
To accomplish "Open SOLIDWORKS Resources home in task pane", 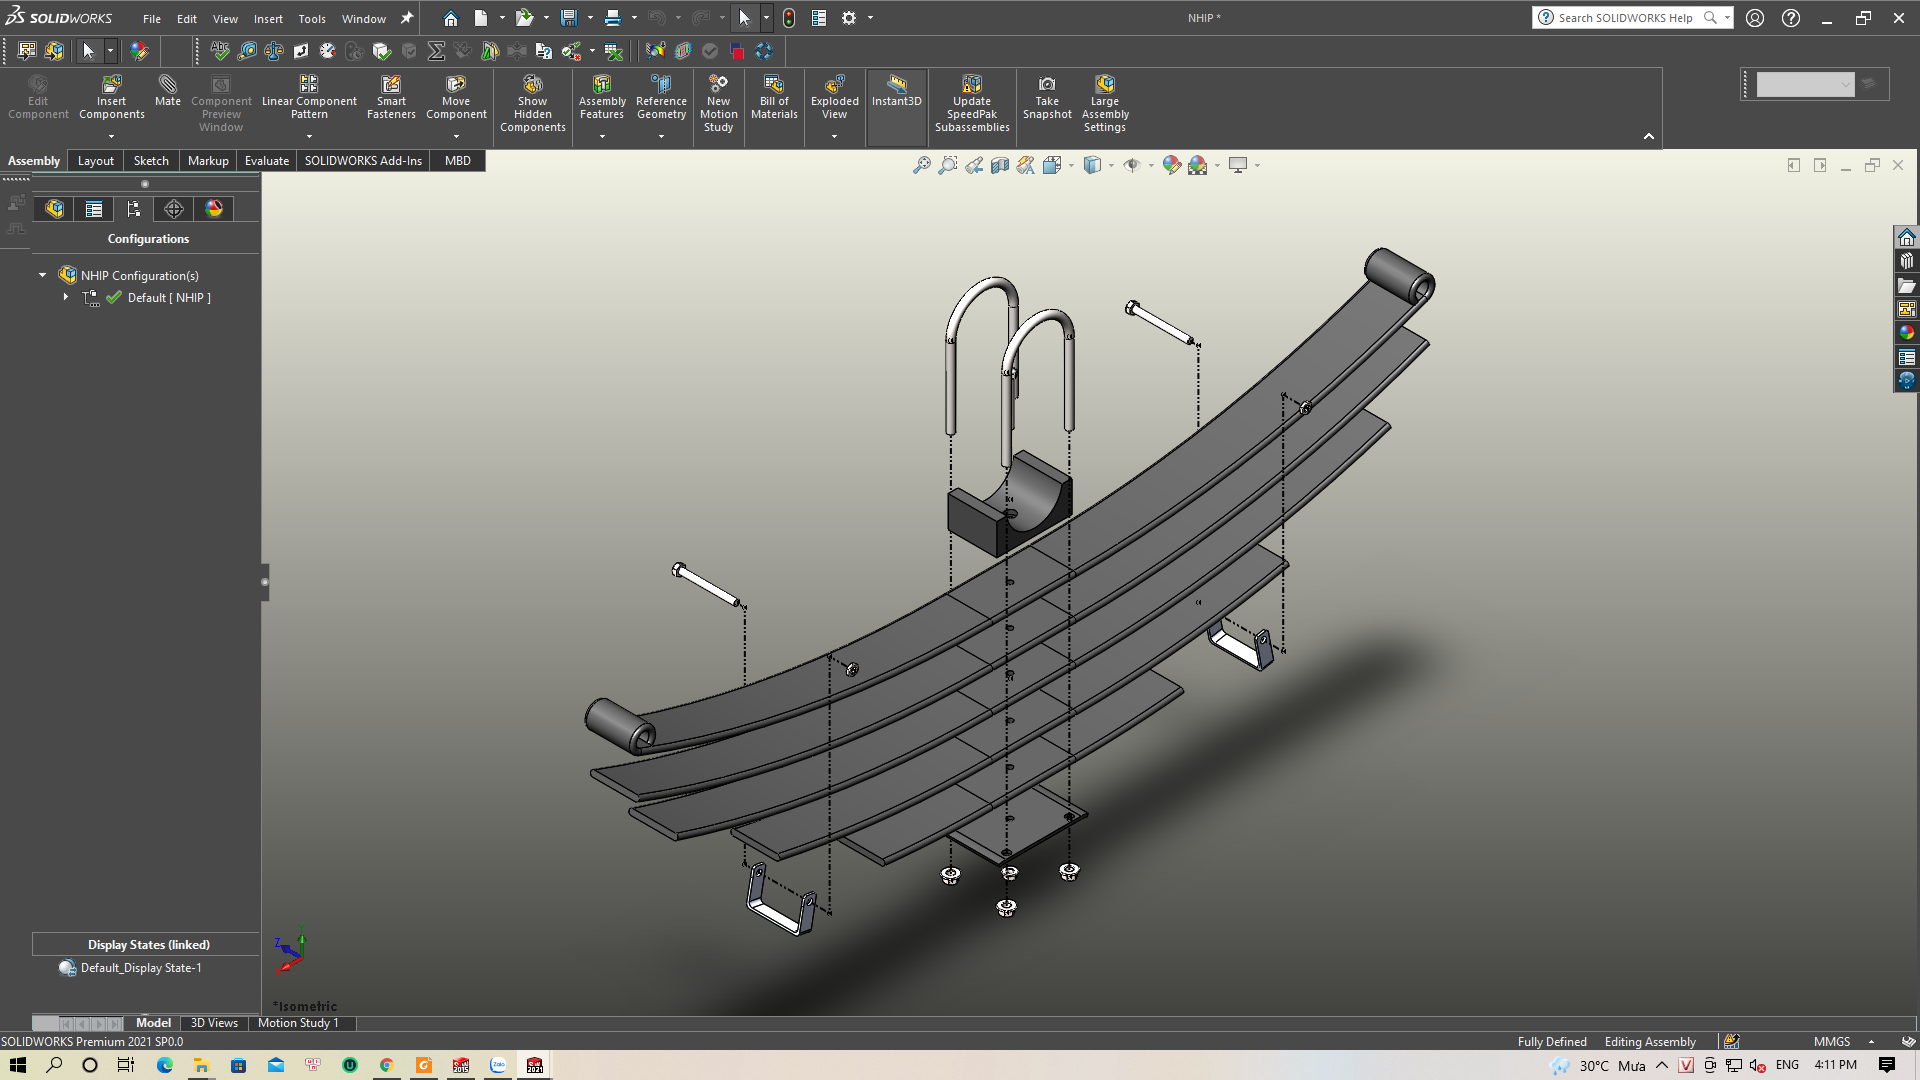I will 1906,237.
